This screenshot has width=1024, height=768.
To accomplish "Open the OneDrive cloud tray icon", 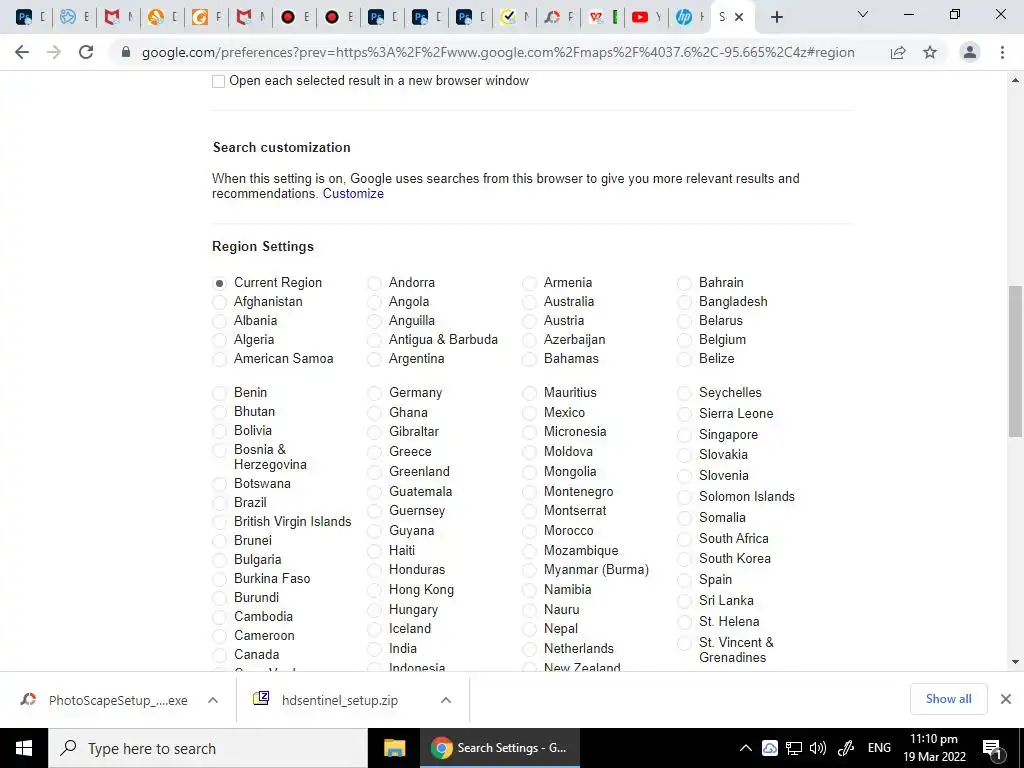I will click(x=770, y=748).
